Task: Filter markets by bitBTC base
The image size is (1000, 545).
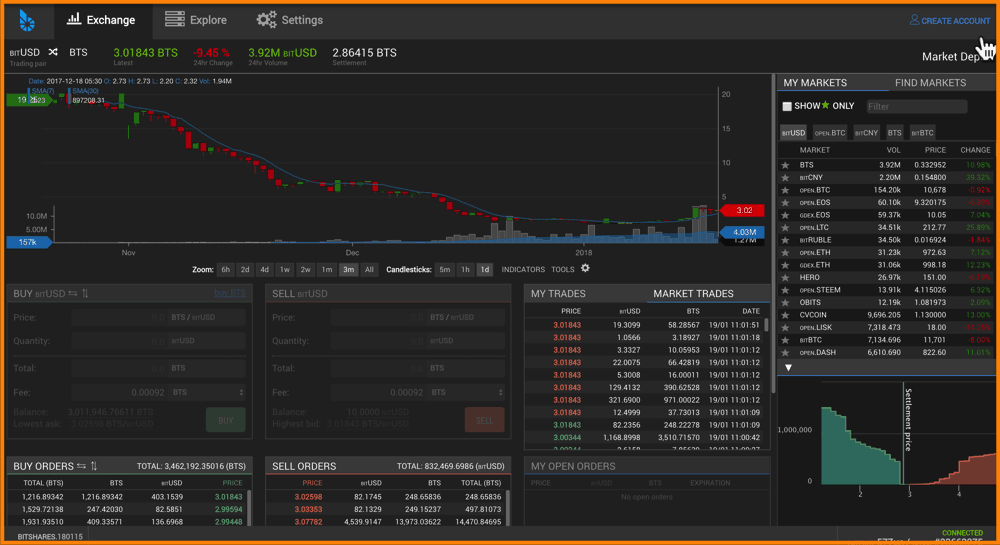Action: pos(922,133)
